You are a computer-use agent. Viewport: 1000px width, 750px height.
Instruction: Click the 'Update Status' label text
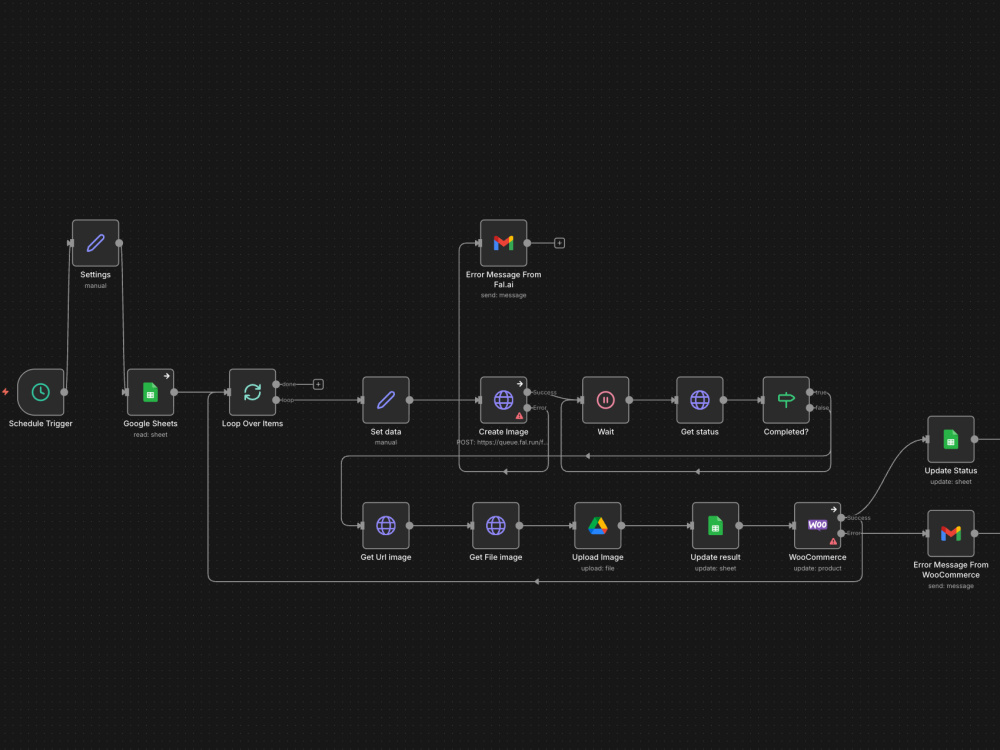click(x=951, y=471)
